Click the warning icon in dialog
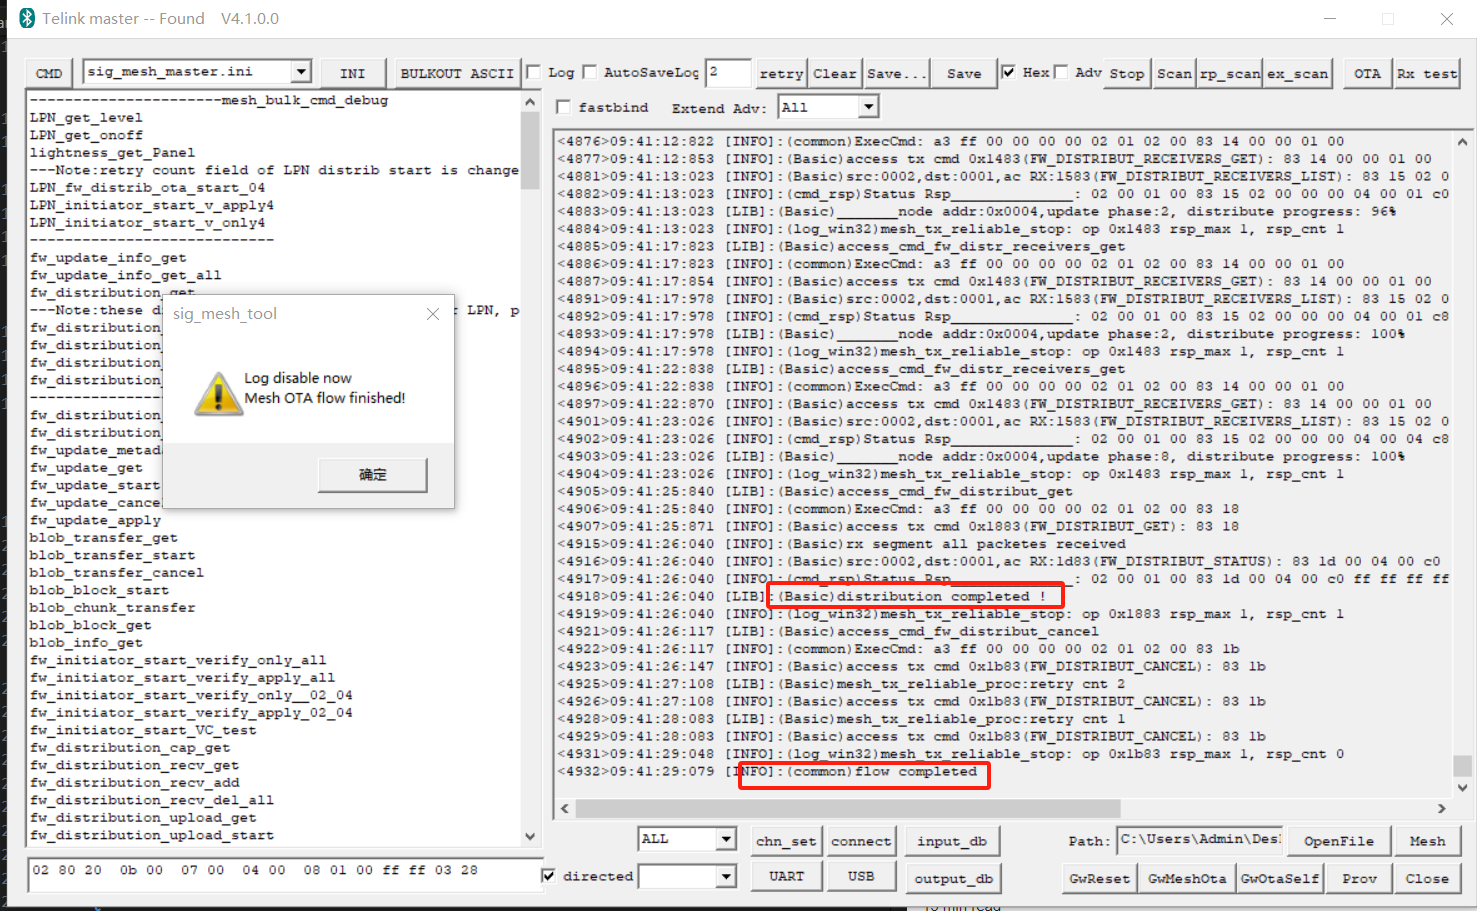 point(217,393)
